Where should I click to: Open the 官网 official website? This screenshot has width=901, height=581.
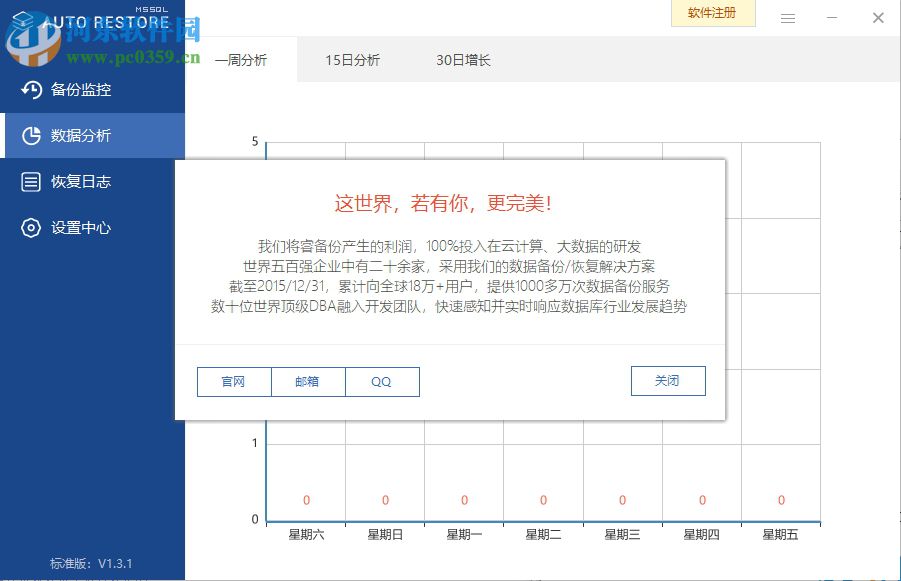233,381
